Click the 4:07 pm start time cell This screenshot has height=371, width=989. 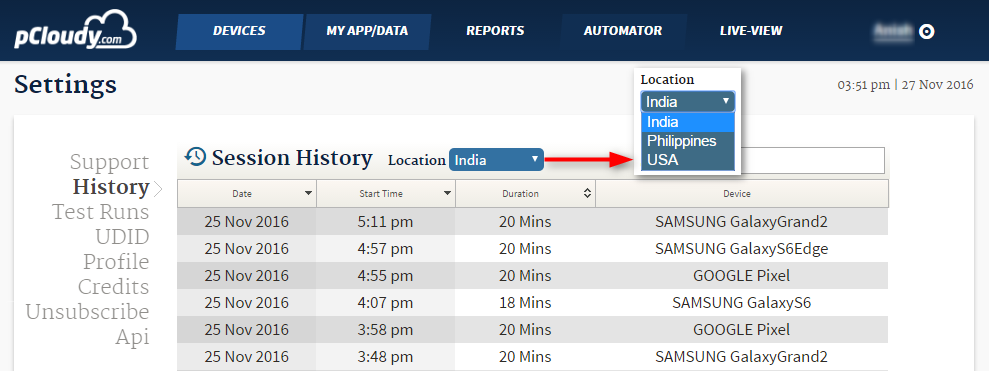385,302
